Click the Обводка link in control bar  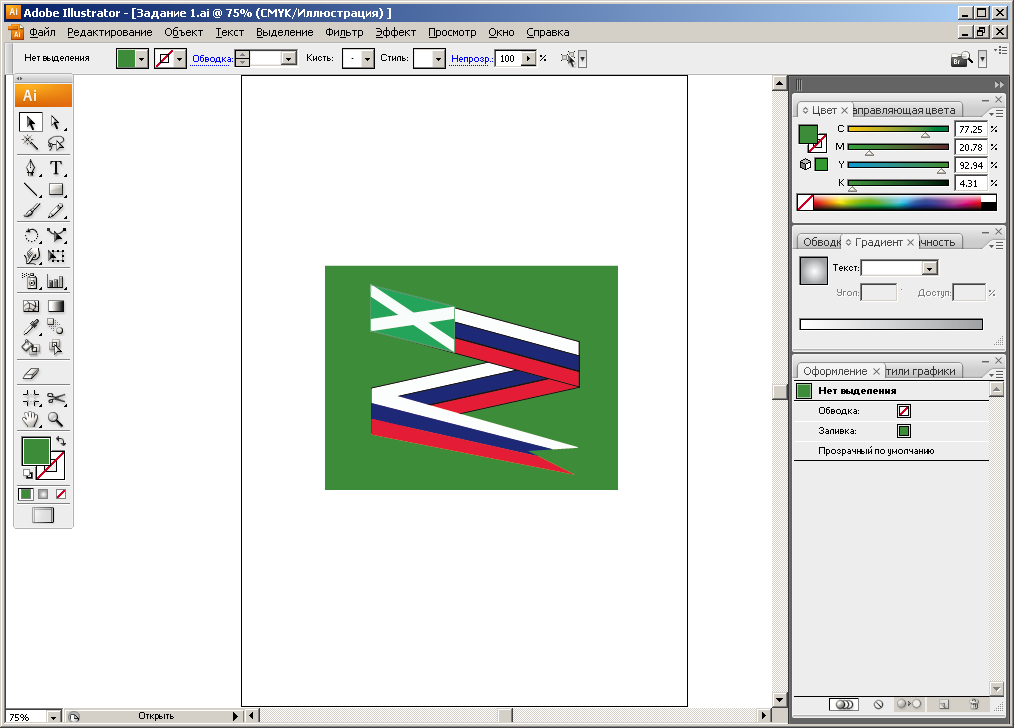click(x=212, y=59)
